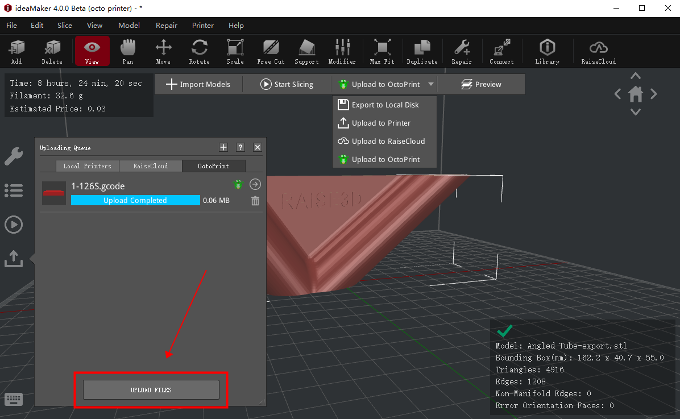This screenshot has height=420, width=680.
Task: Click the Preview button
Action: coord(481,84)
